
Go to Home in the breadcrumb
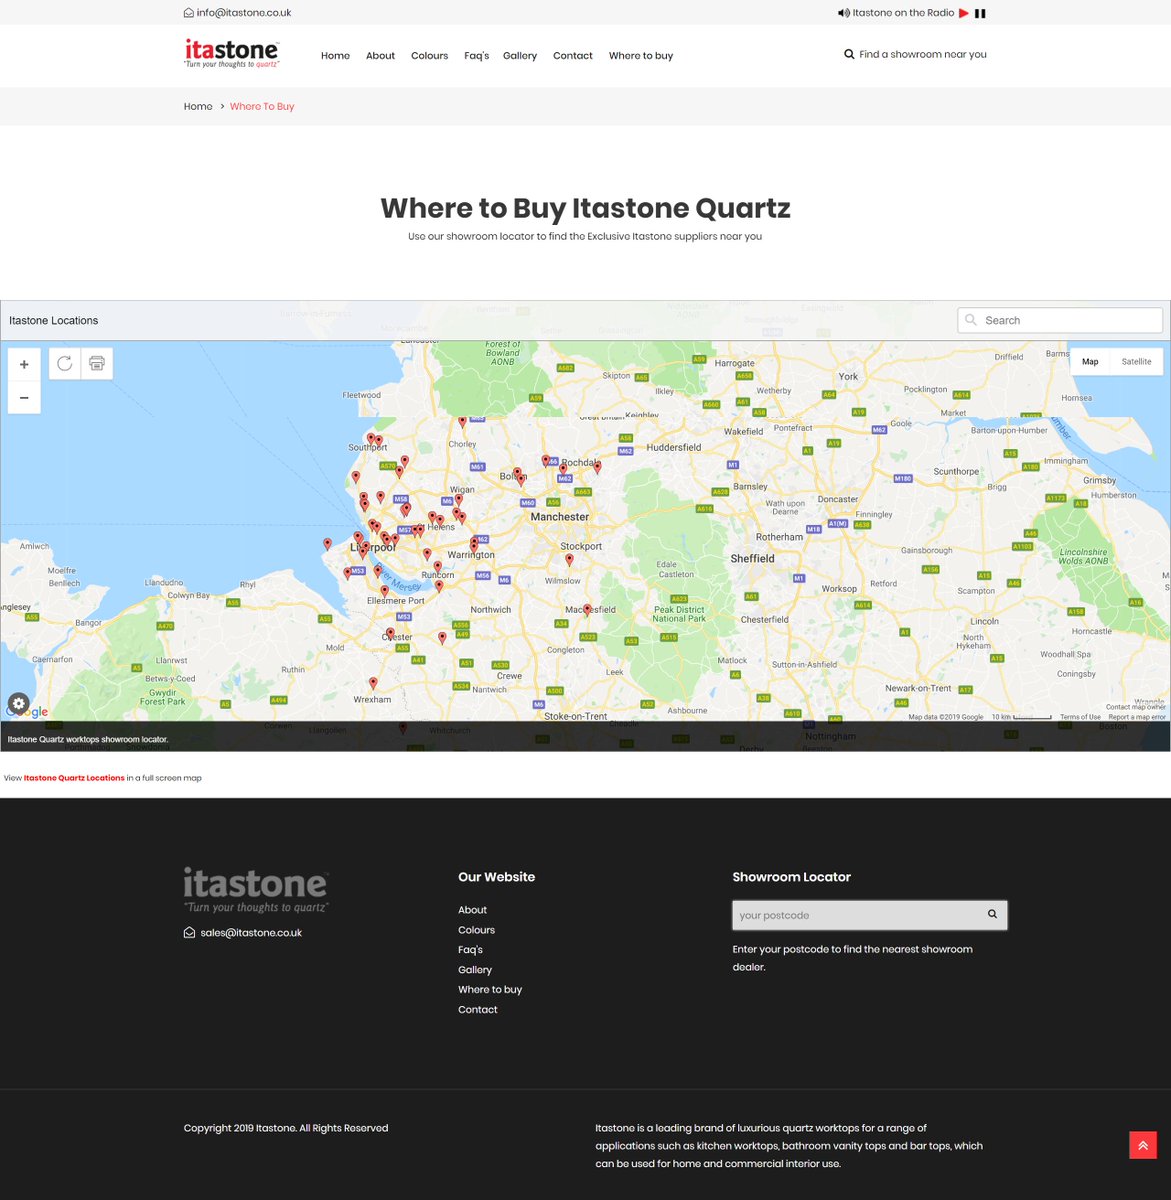[x=198, y=106]
